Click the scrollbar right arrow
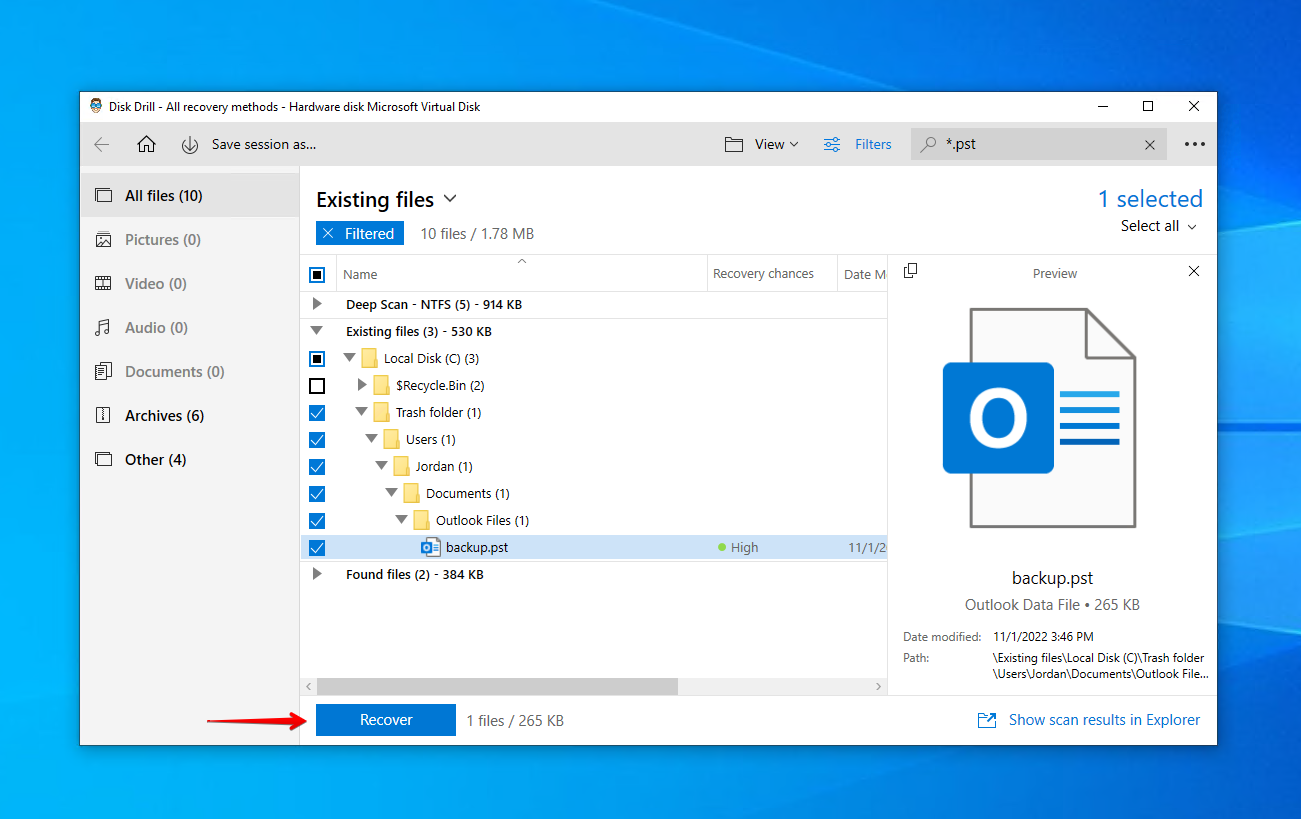 point(879,687)
